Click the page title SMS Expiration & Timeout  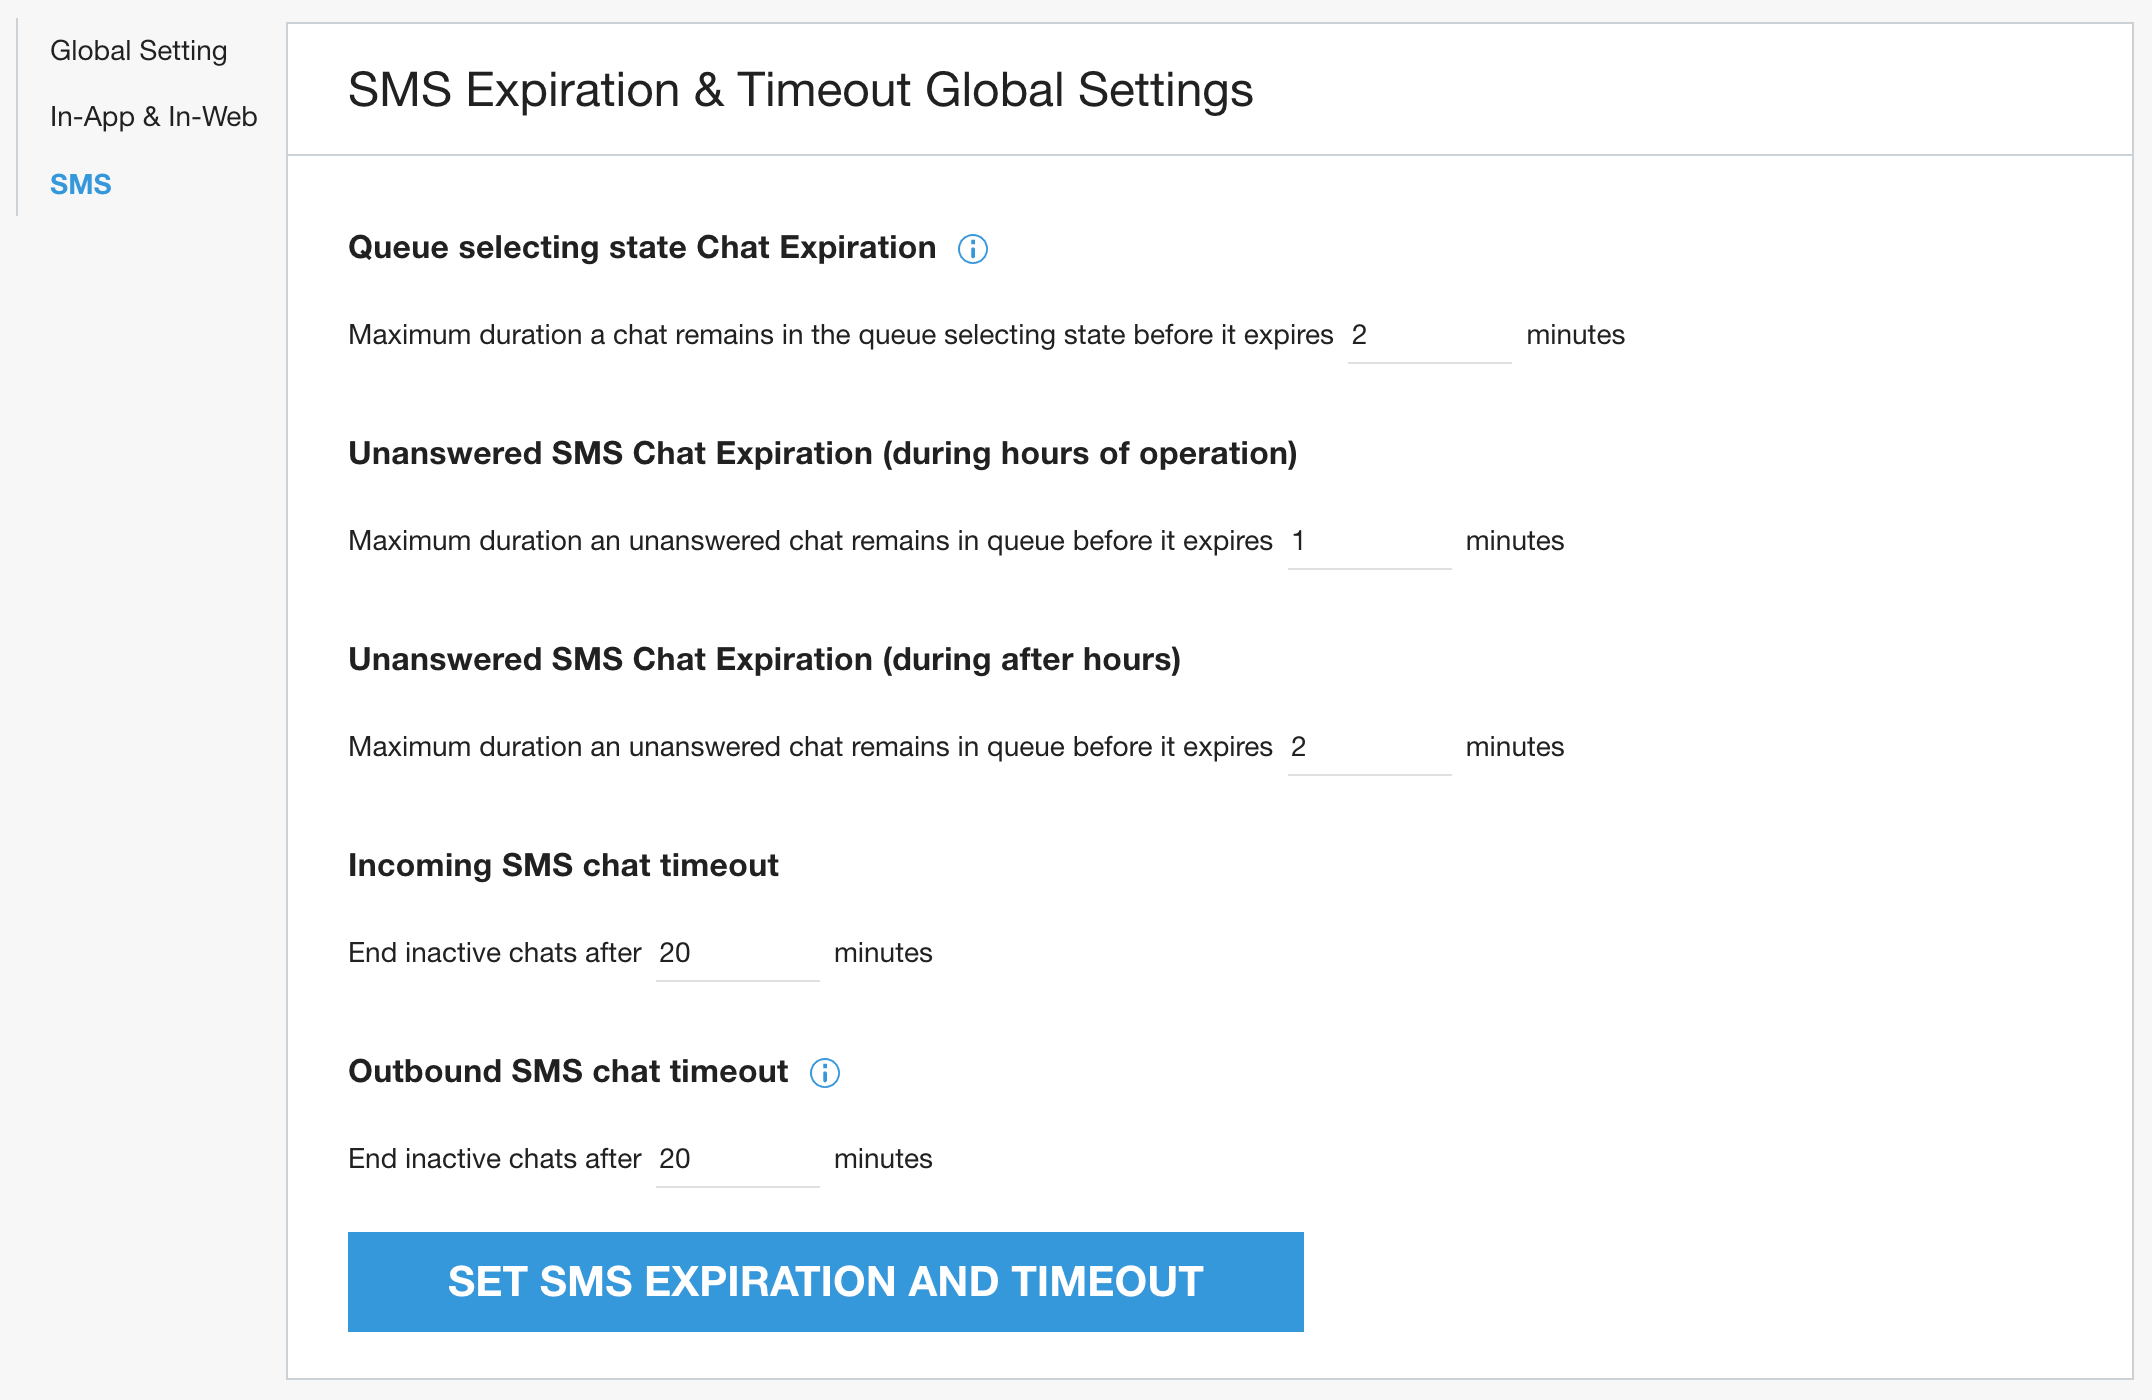(x=799, y=90)
